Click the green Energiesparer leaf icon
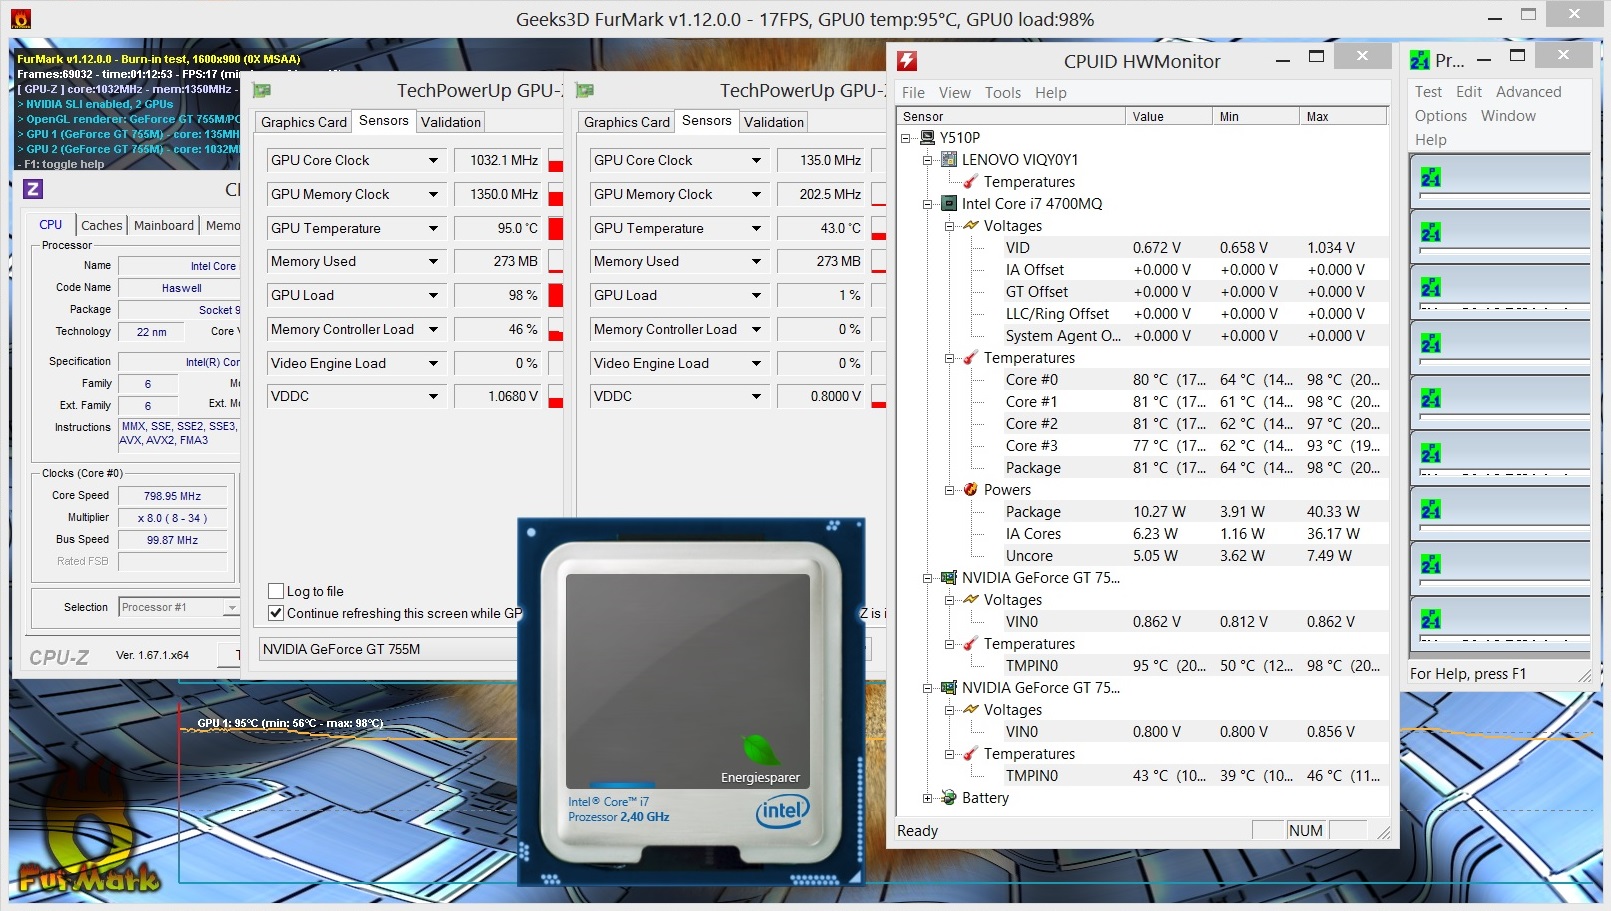 pyautogui.click(x=760, y=749)
